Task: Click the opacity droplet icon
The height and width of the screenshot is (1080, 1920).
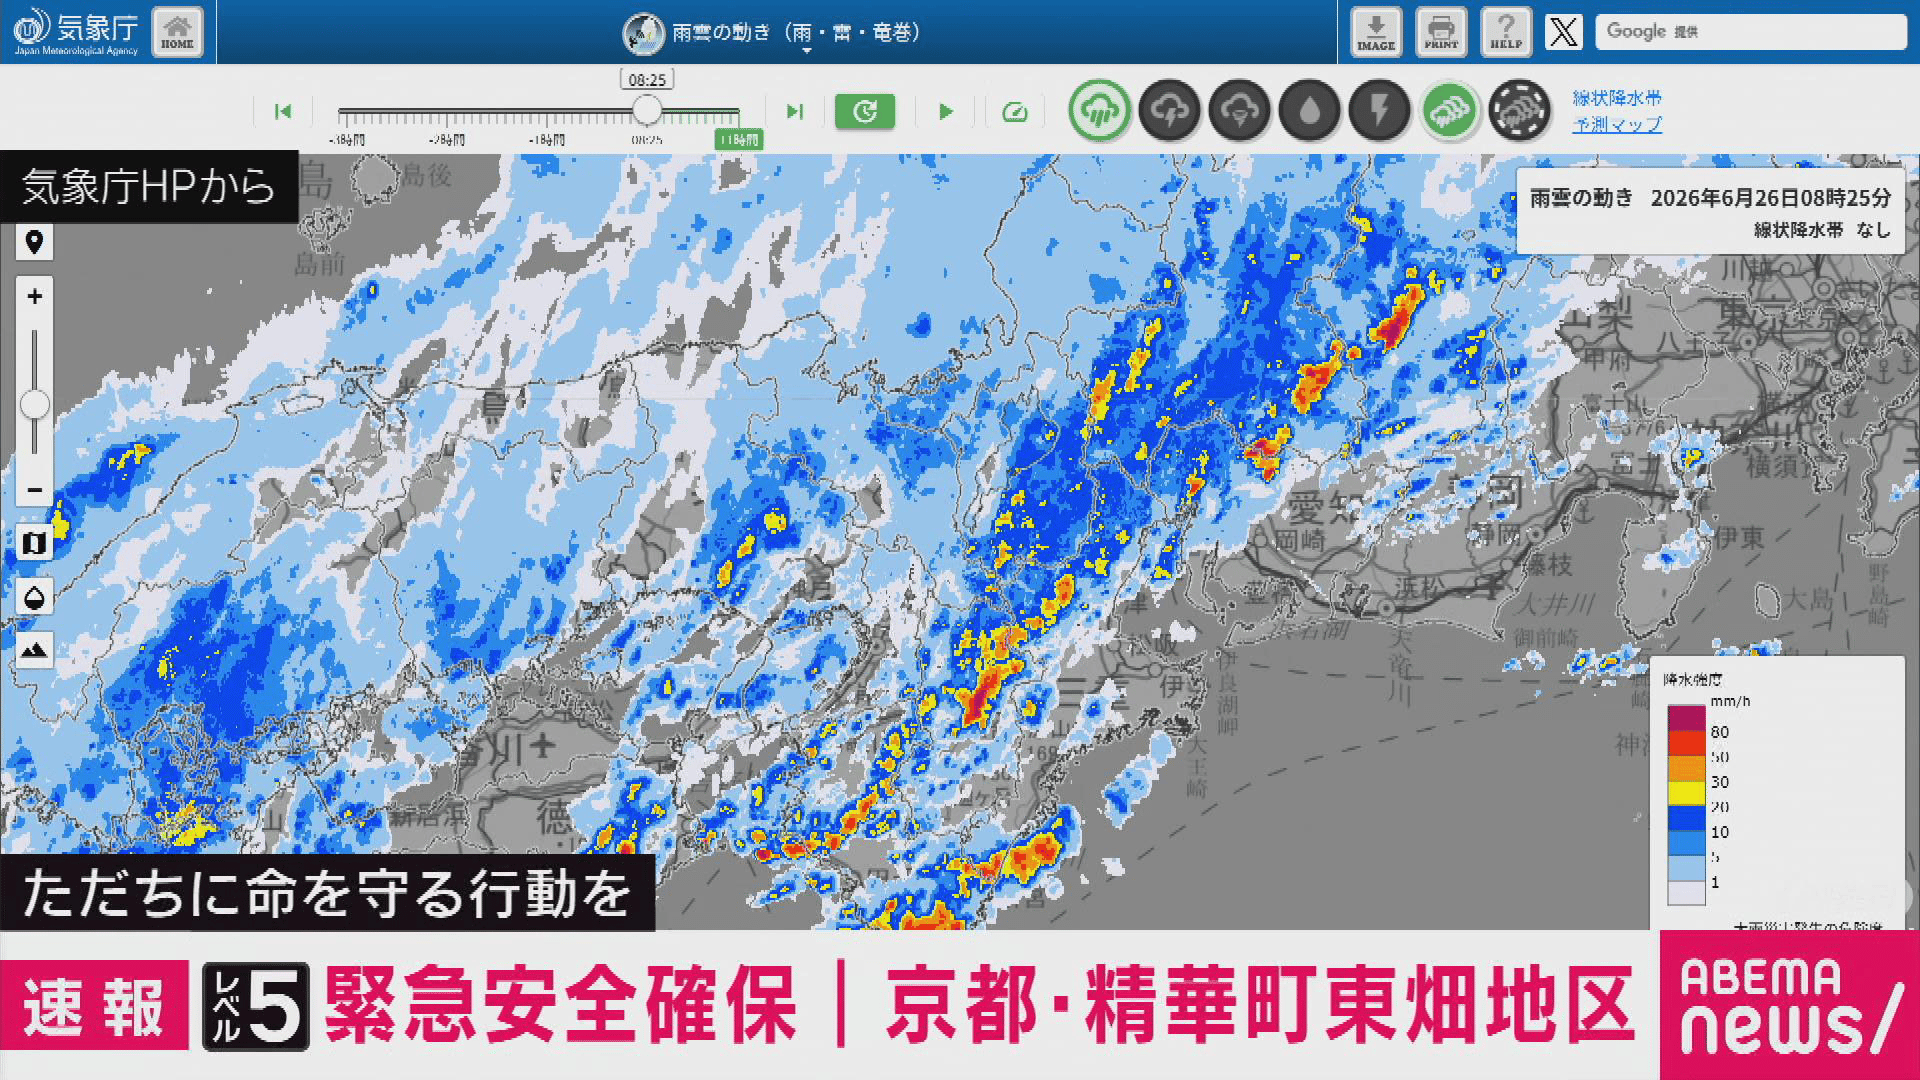Action: [x=34, y=598]
